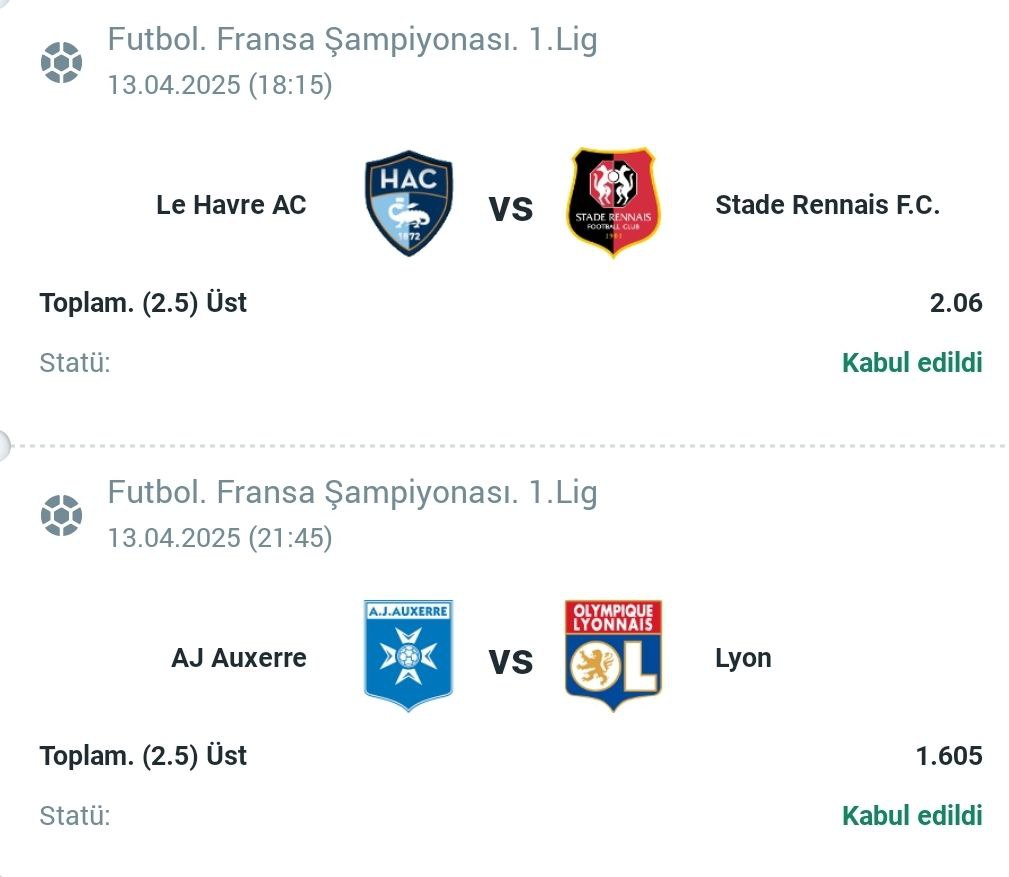Click the 13.04.2025 (18:15) match date

219,85
